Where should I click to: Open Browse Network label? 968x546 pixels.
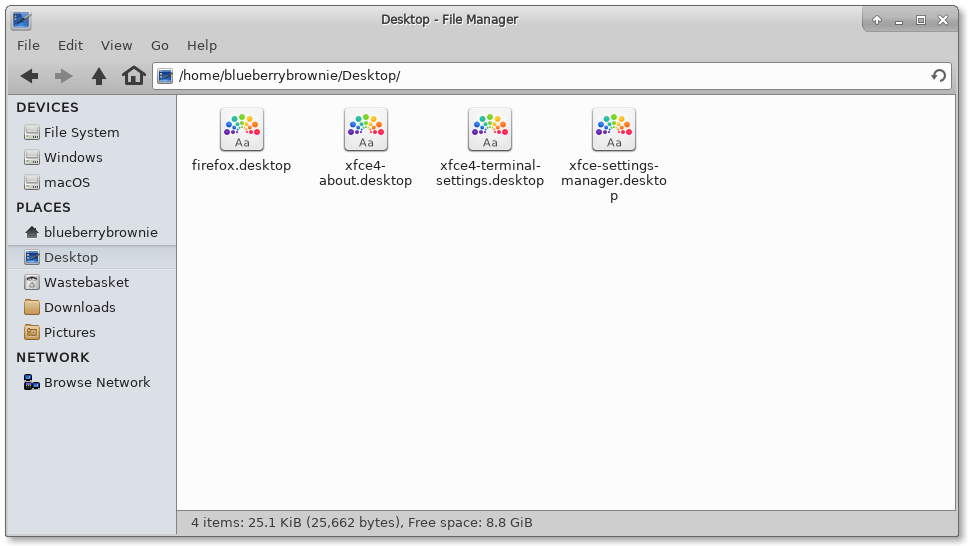coord(97,382)
